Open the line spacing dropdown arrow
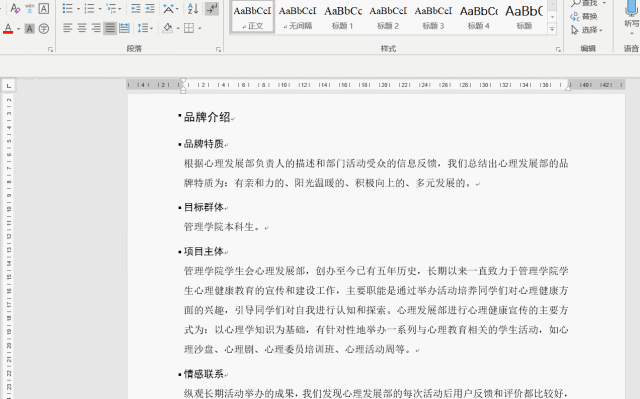The height and width of the screenshot is (399, 640). point(151,28)
